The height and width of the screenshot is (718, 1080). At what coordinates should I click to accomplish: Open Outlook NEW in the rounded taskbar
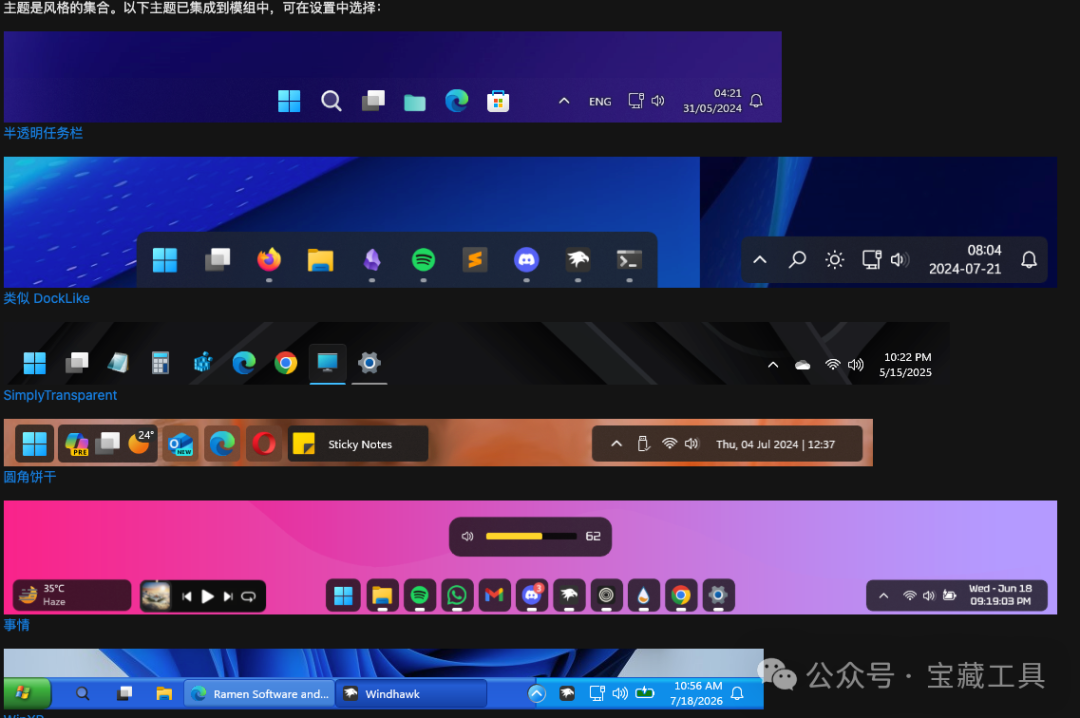180,444
